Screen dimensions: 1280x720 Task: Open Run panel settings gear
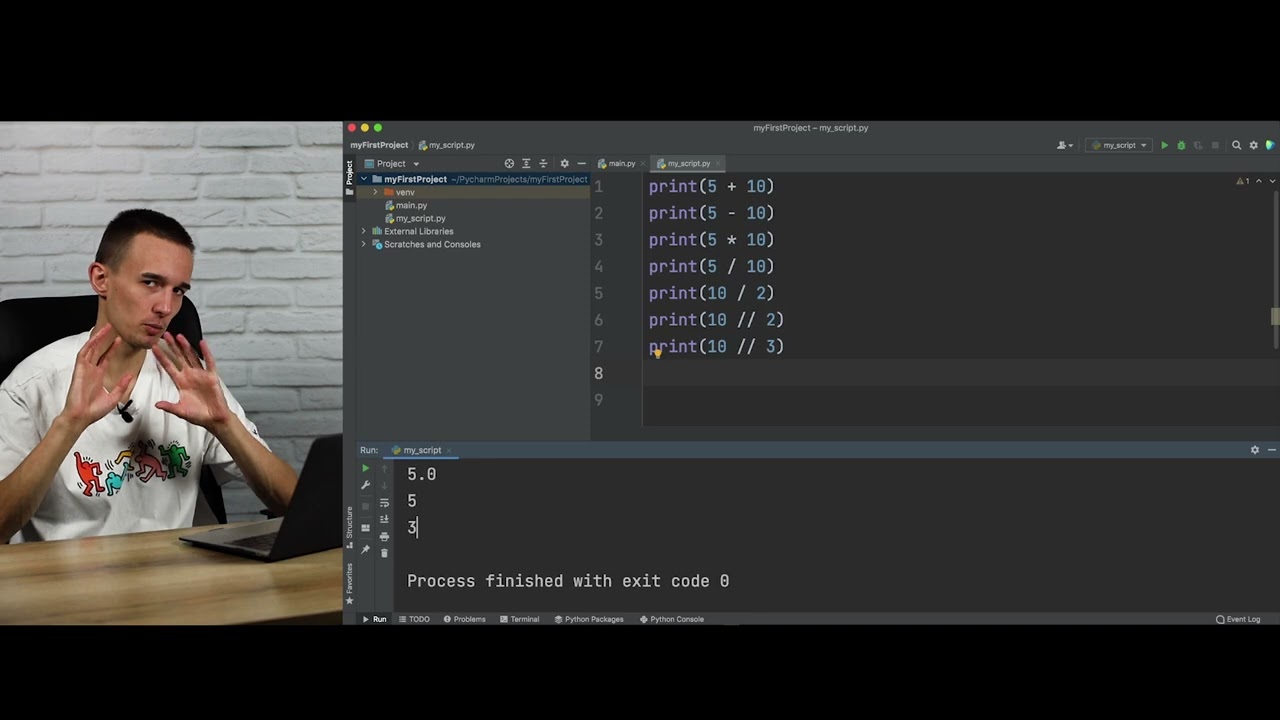pyautogui.click(x=1255, y=450)
